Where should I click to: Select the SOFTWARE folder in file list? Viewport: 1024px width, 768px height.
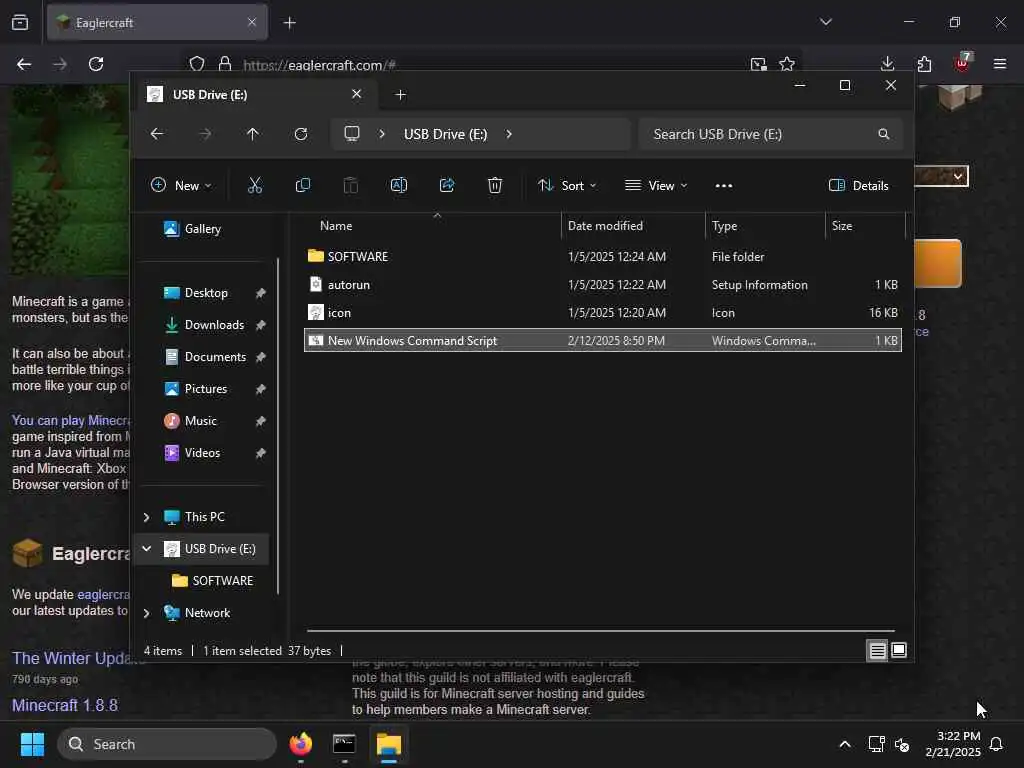coord(602,257)
